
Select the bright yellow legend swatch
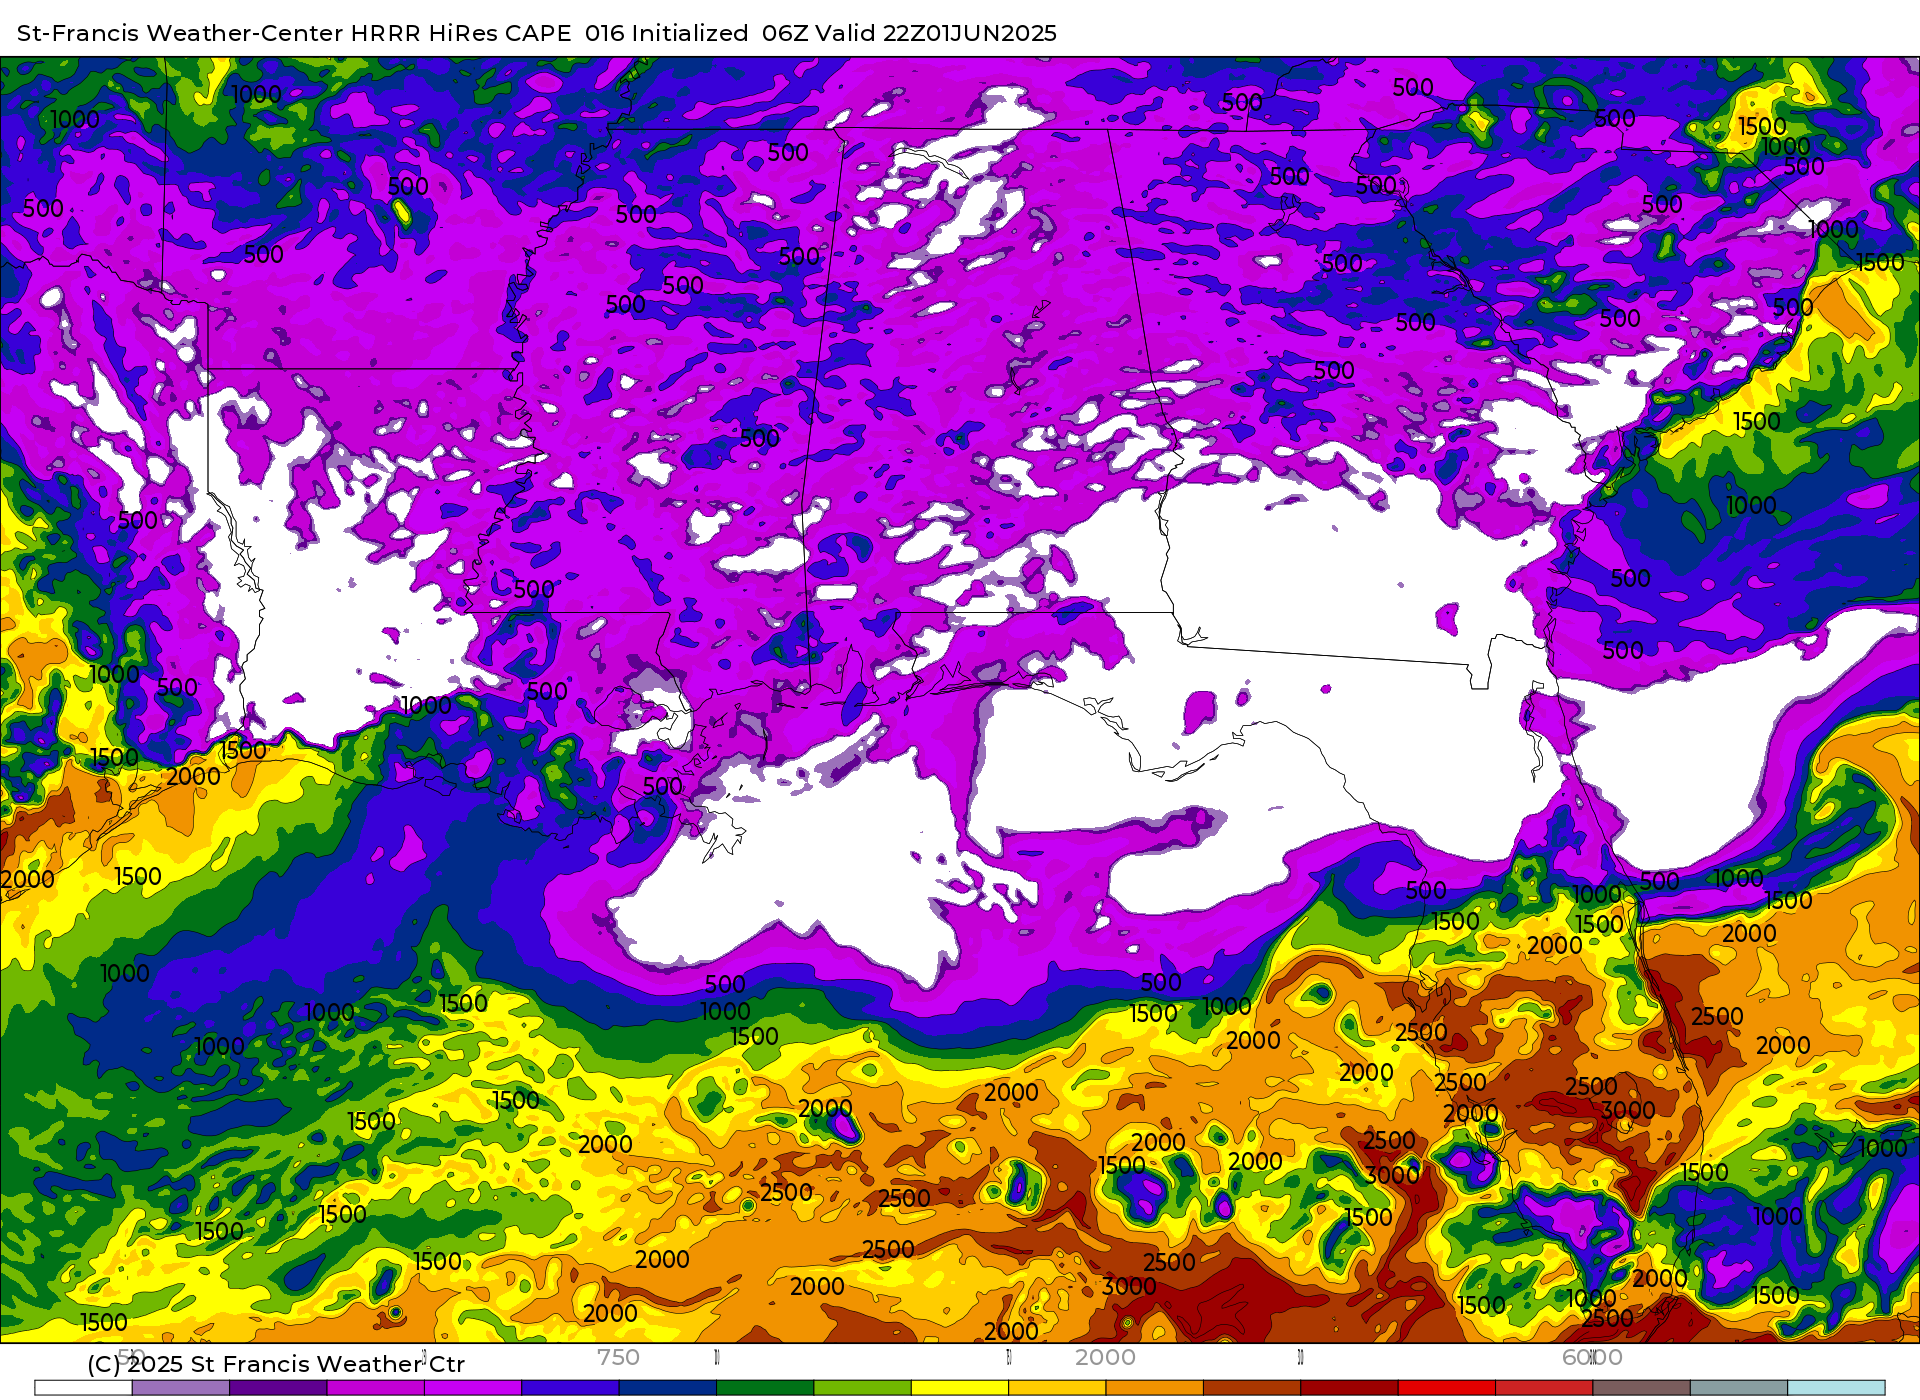[960, 1388]
